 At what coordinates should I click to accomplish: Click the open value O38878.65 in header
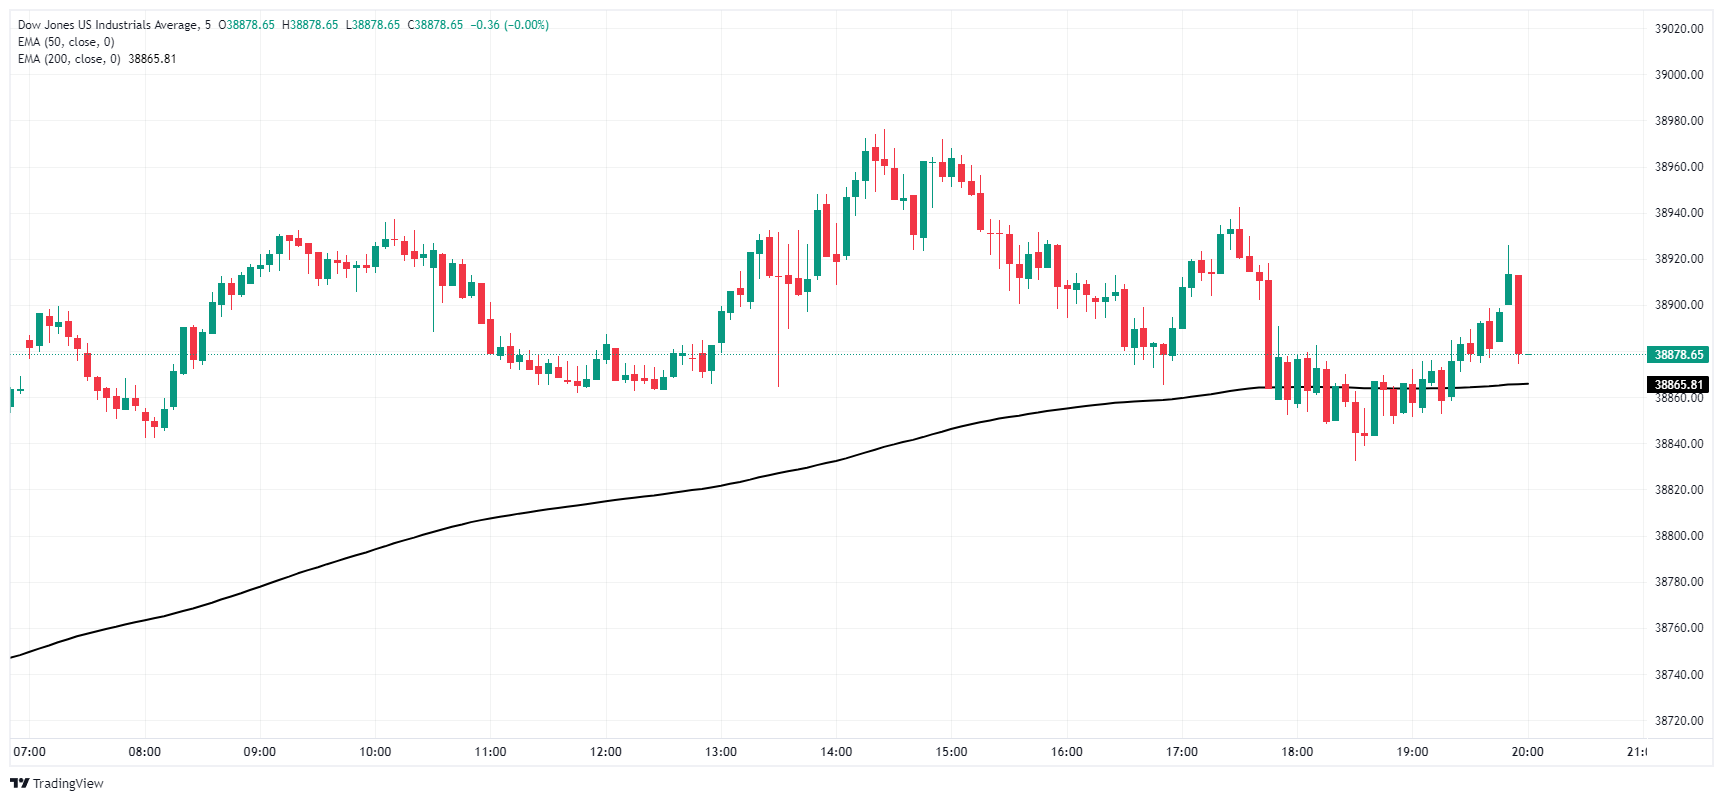pyautogui.click(x=246, y=25)
